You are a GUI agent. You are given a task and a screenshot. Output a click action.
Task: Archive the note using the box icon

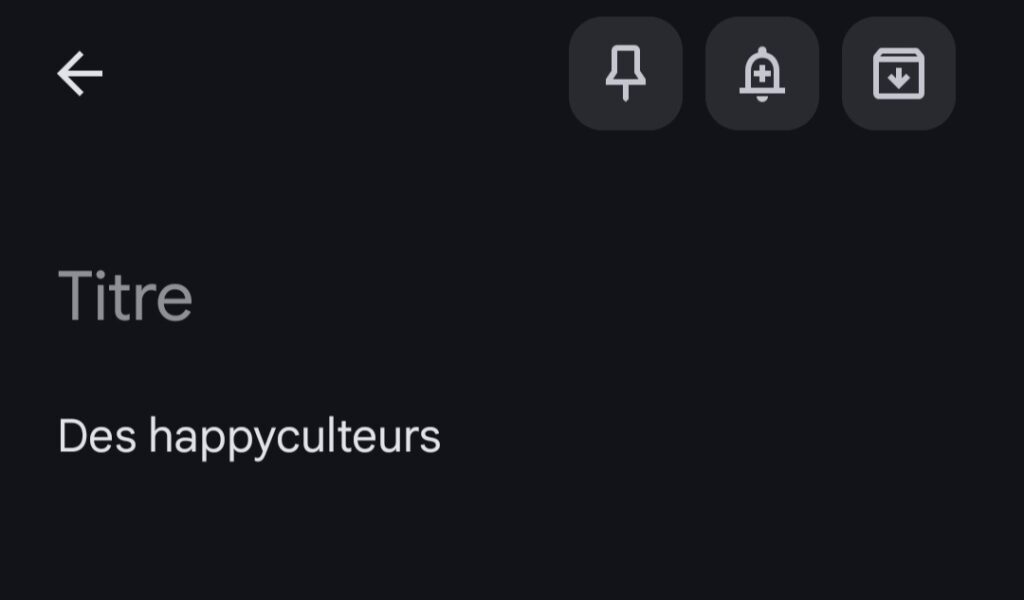898,74
